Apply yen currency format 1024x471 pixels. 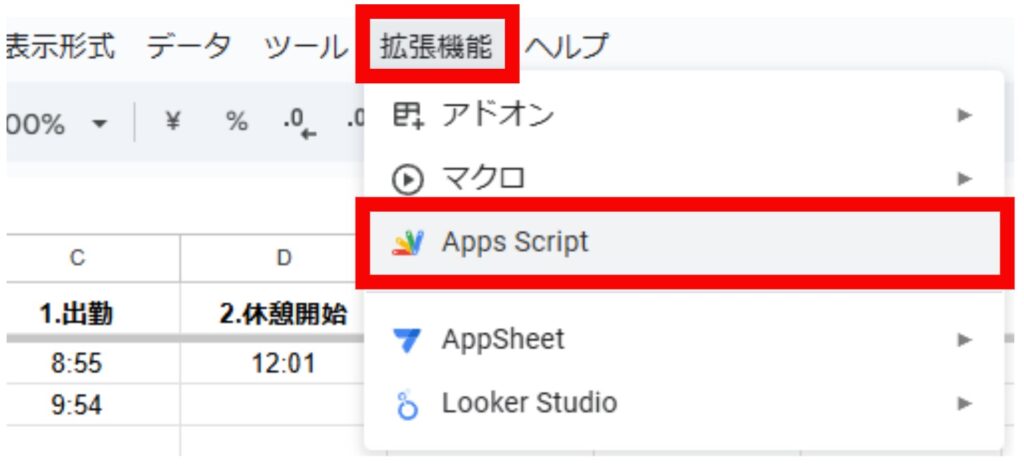point(172,122)
